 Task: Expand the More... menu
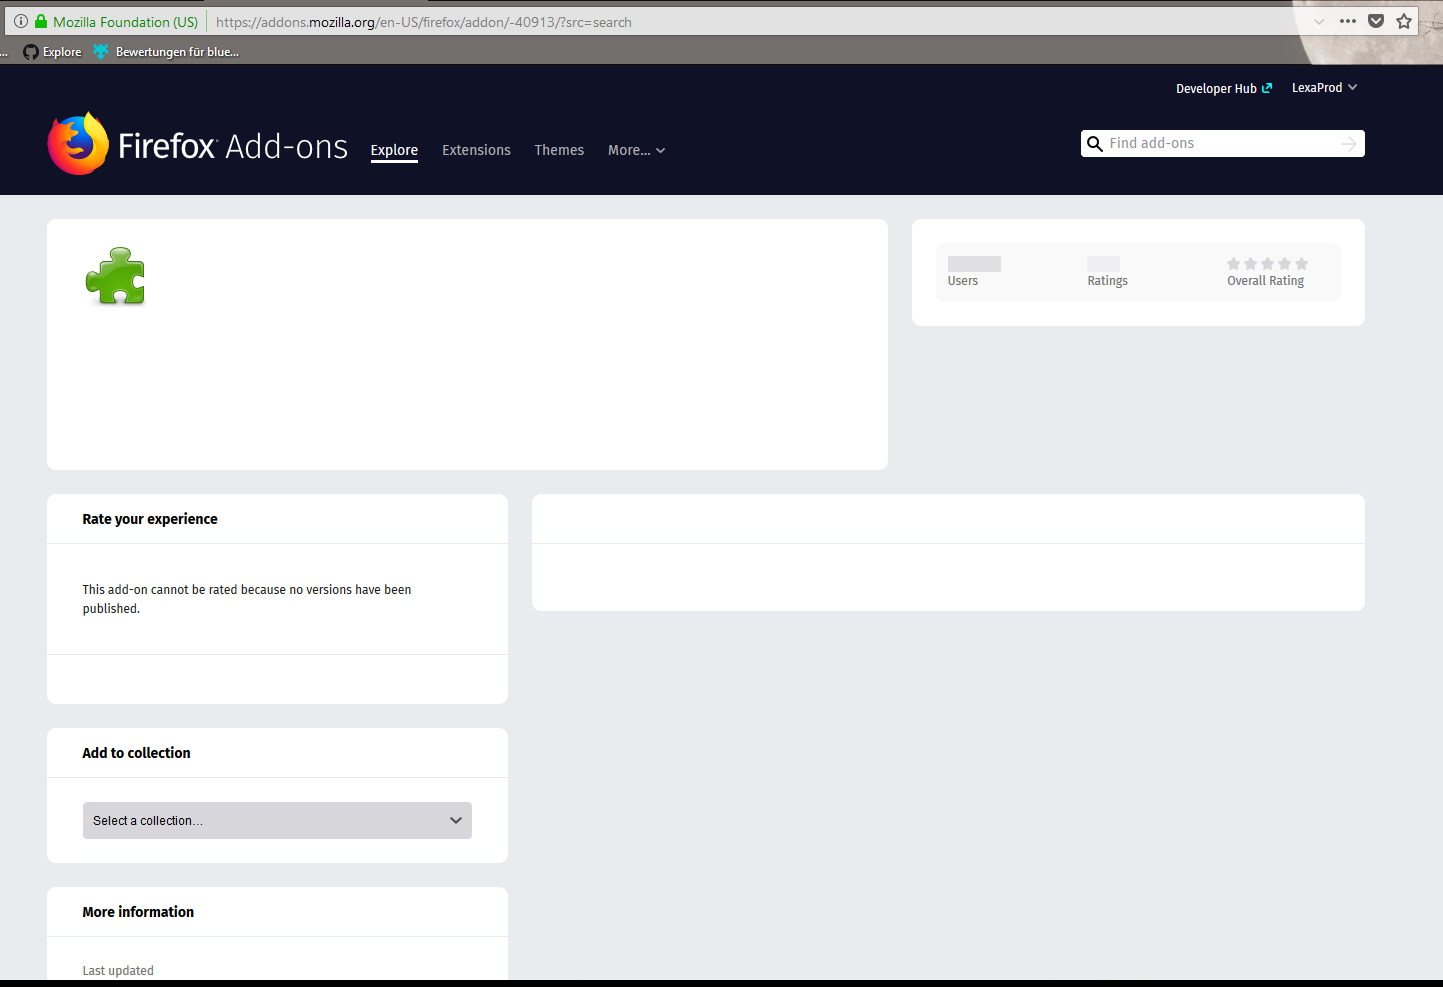click(x=636, y=150)
